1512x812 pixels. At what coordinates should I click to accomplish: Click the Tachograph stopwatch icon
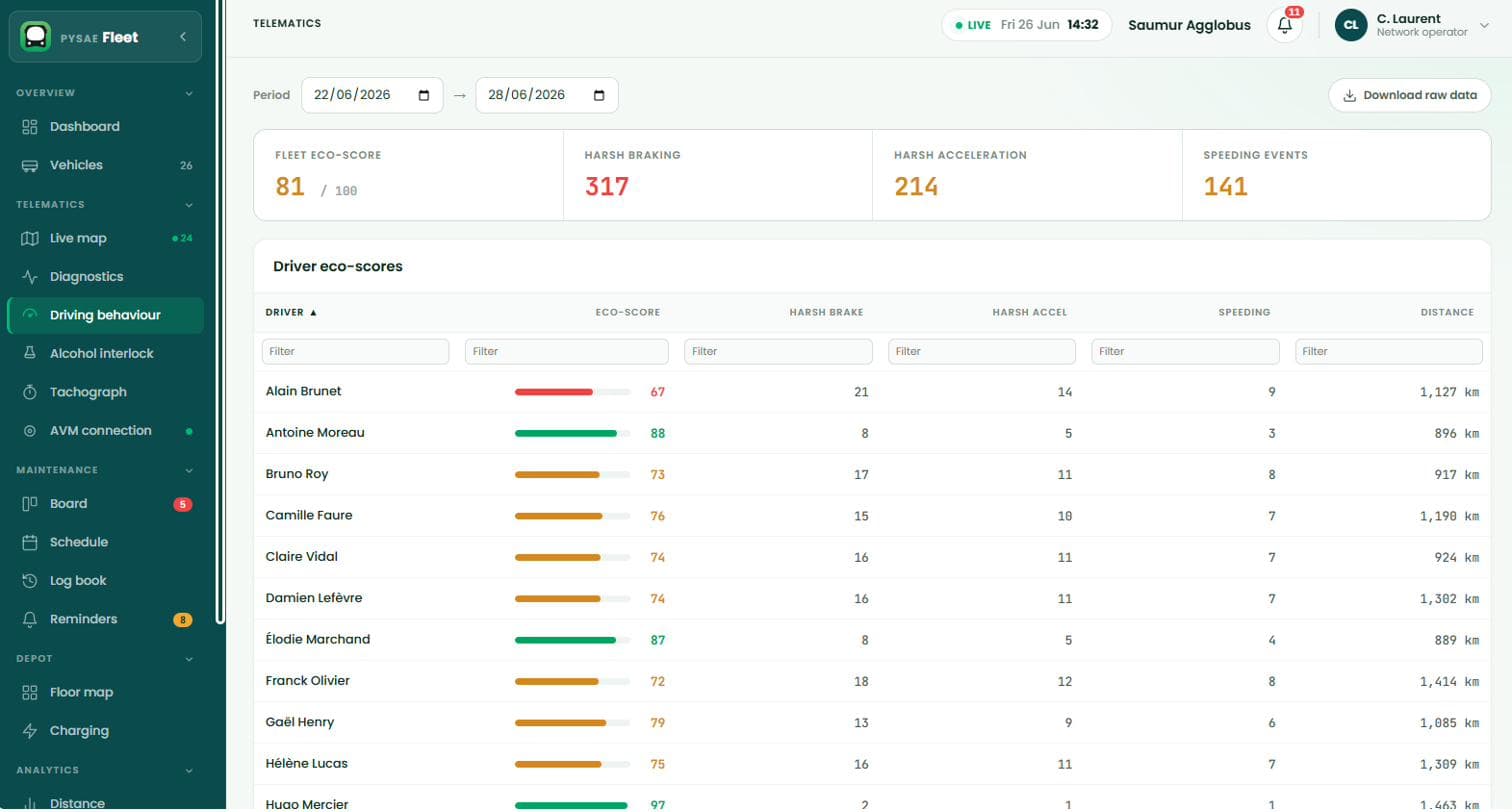pos(30,392)
